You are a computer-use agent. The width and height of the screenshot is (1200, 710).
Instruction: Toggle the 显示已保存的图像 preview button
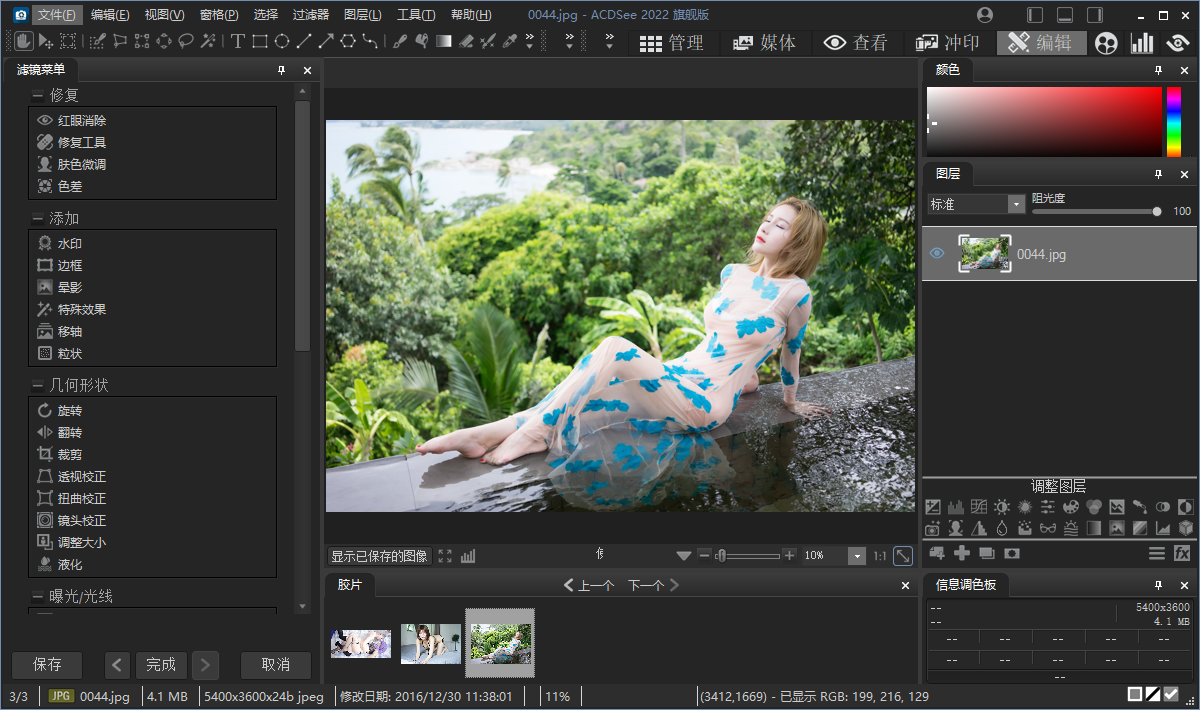pyautogui.click(x=379, y=556)
